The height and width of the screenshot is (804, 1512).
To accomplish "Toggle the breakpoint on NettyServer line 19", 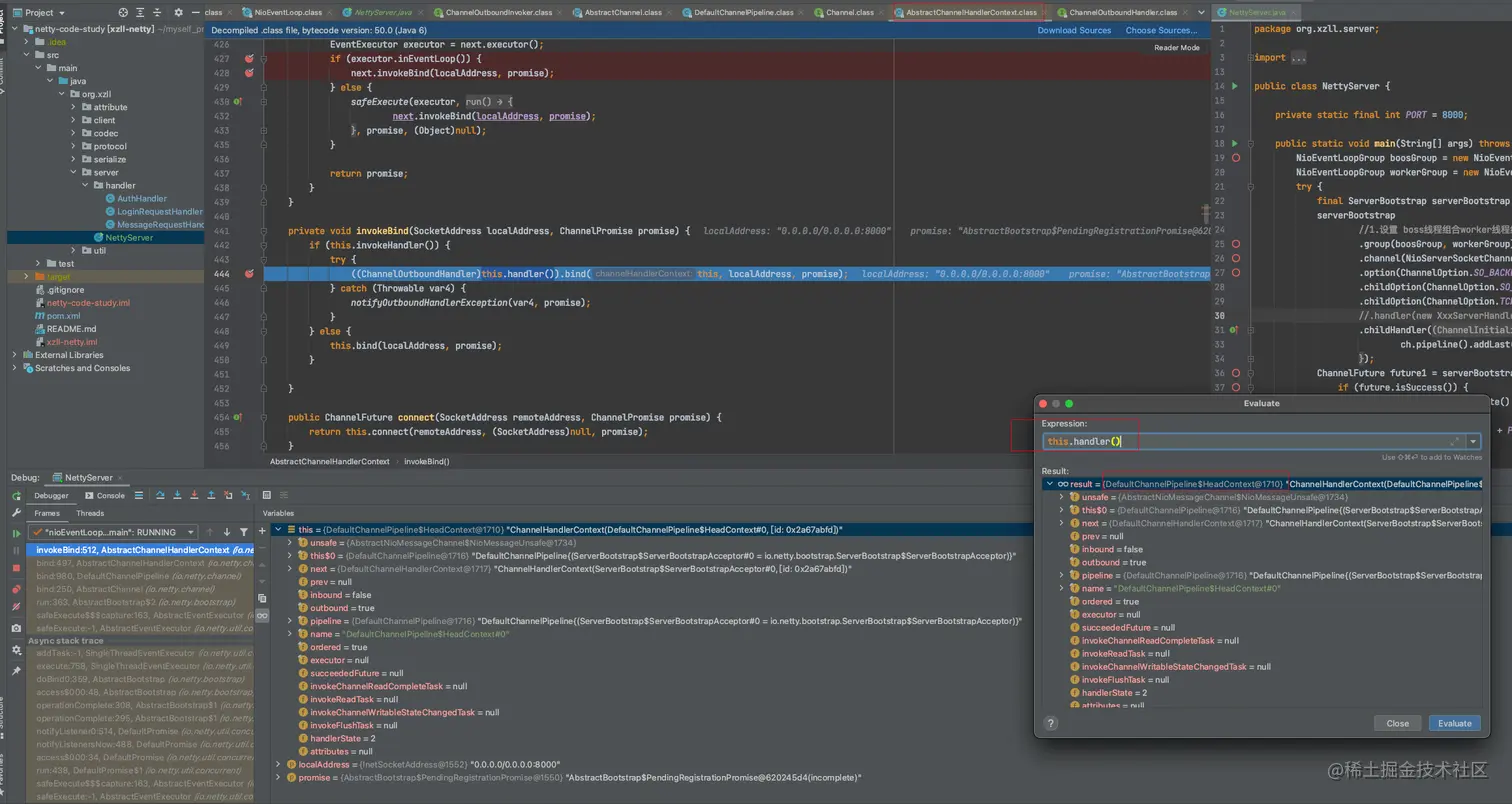I will [1236, 158].
